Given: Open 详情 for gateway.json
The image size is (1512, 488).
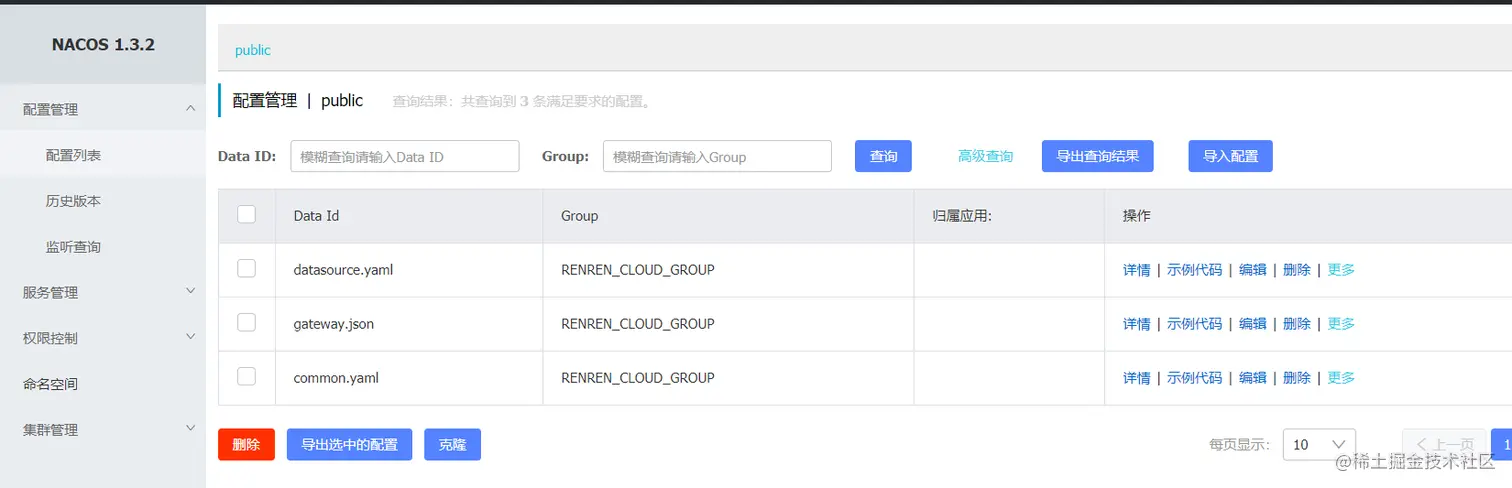Looking at the screenshot, I should (x=1137, y=324).
